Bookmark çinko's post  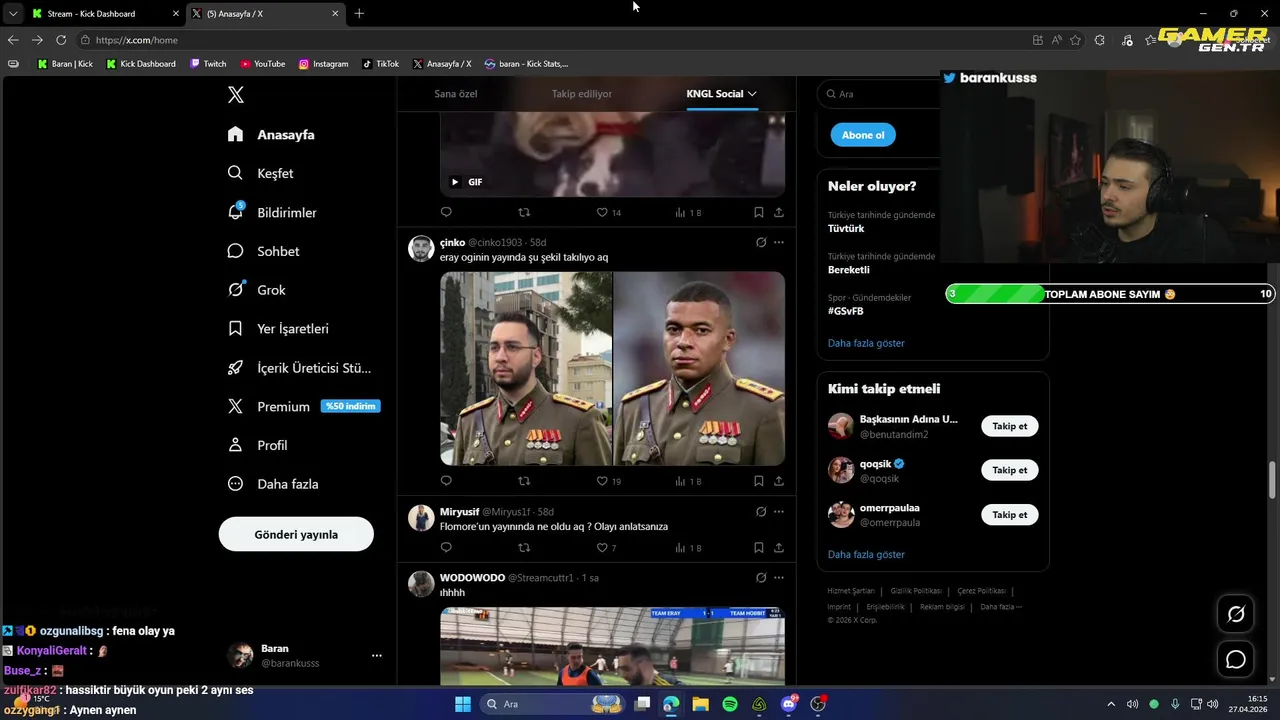click(x=759, y=481)
